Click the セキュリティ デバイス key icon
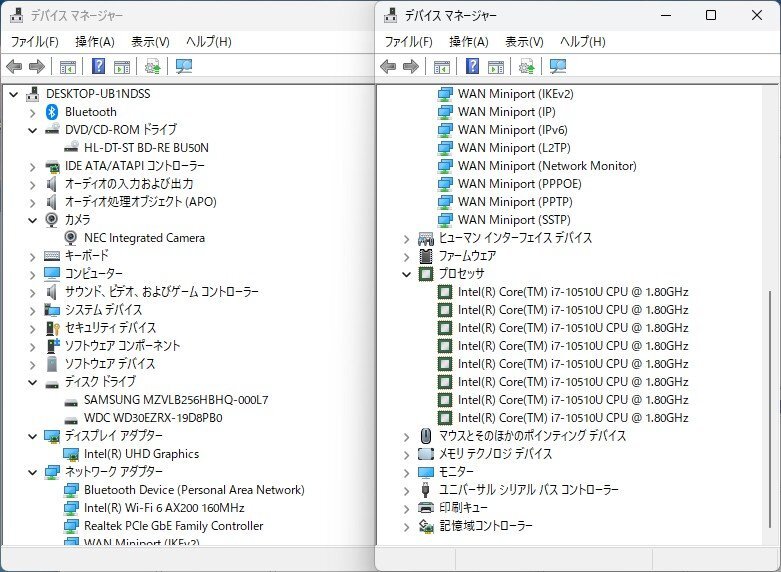Viewport: 781px width, 572px height. point(52,328)
